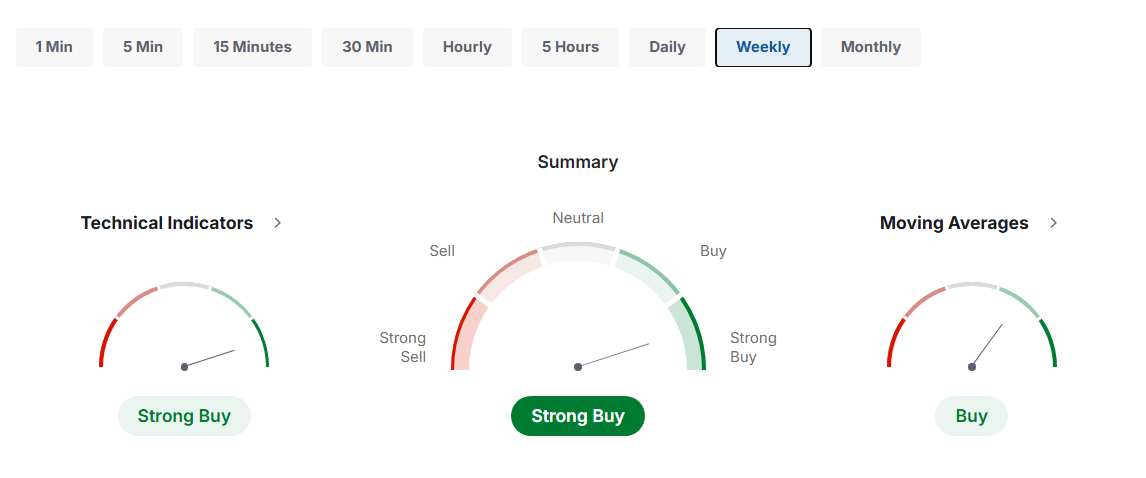Click the Moving Averages Buy label

pos(971,416)
